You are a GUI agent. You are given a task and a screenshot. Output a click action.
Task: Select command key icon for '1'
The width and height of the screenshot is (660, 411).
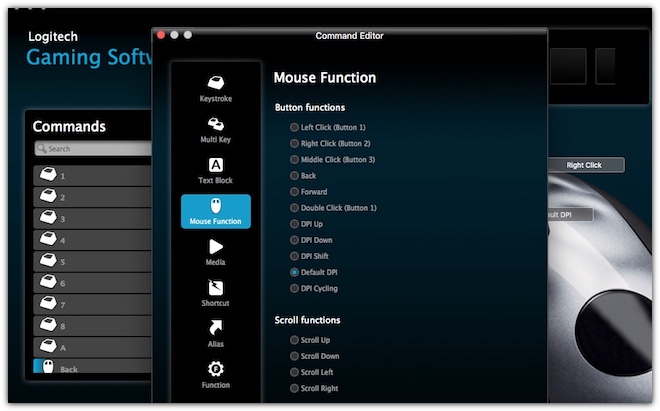pyautogui.click(x=48, y=174)
